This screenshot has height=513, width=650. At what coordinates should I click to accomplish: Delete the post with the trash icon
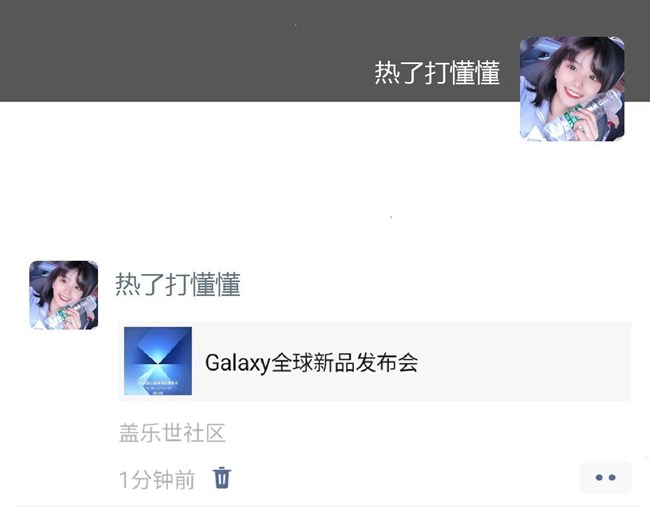(x=222, y=478)
